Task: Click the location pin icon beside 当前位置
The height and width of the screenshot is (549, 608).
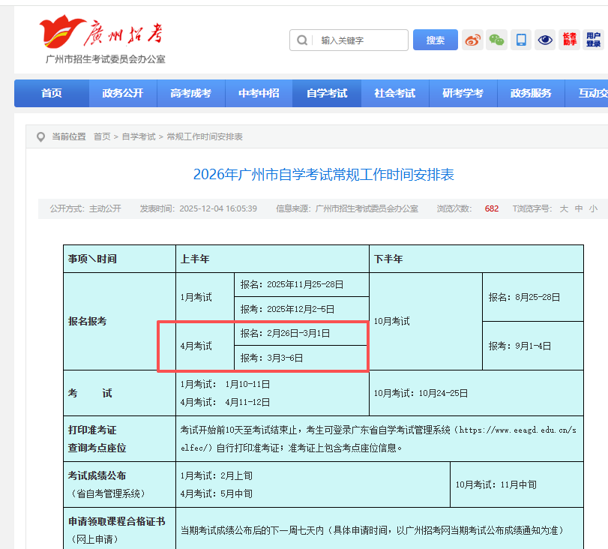Action: [x=40, y=136]
